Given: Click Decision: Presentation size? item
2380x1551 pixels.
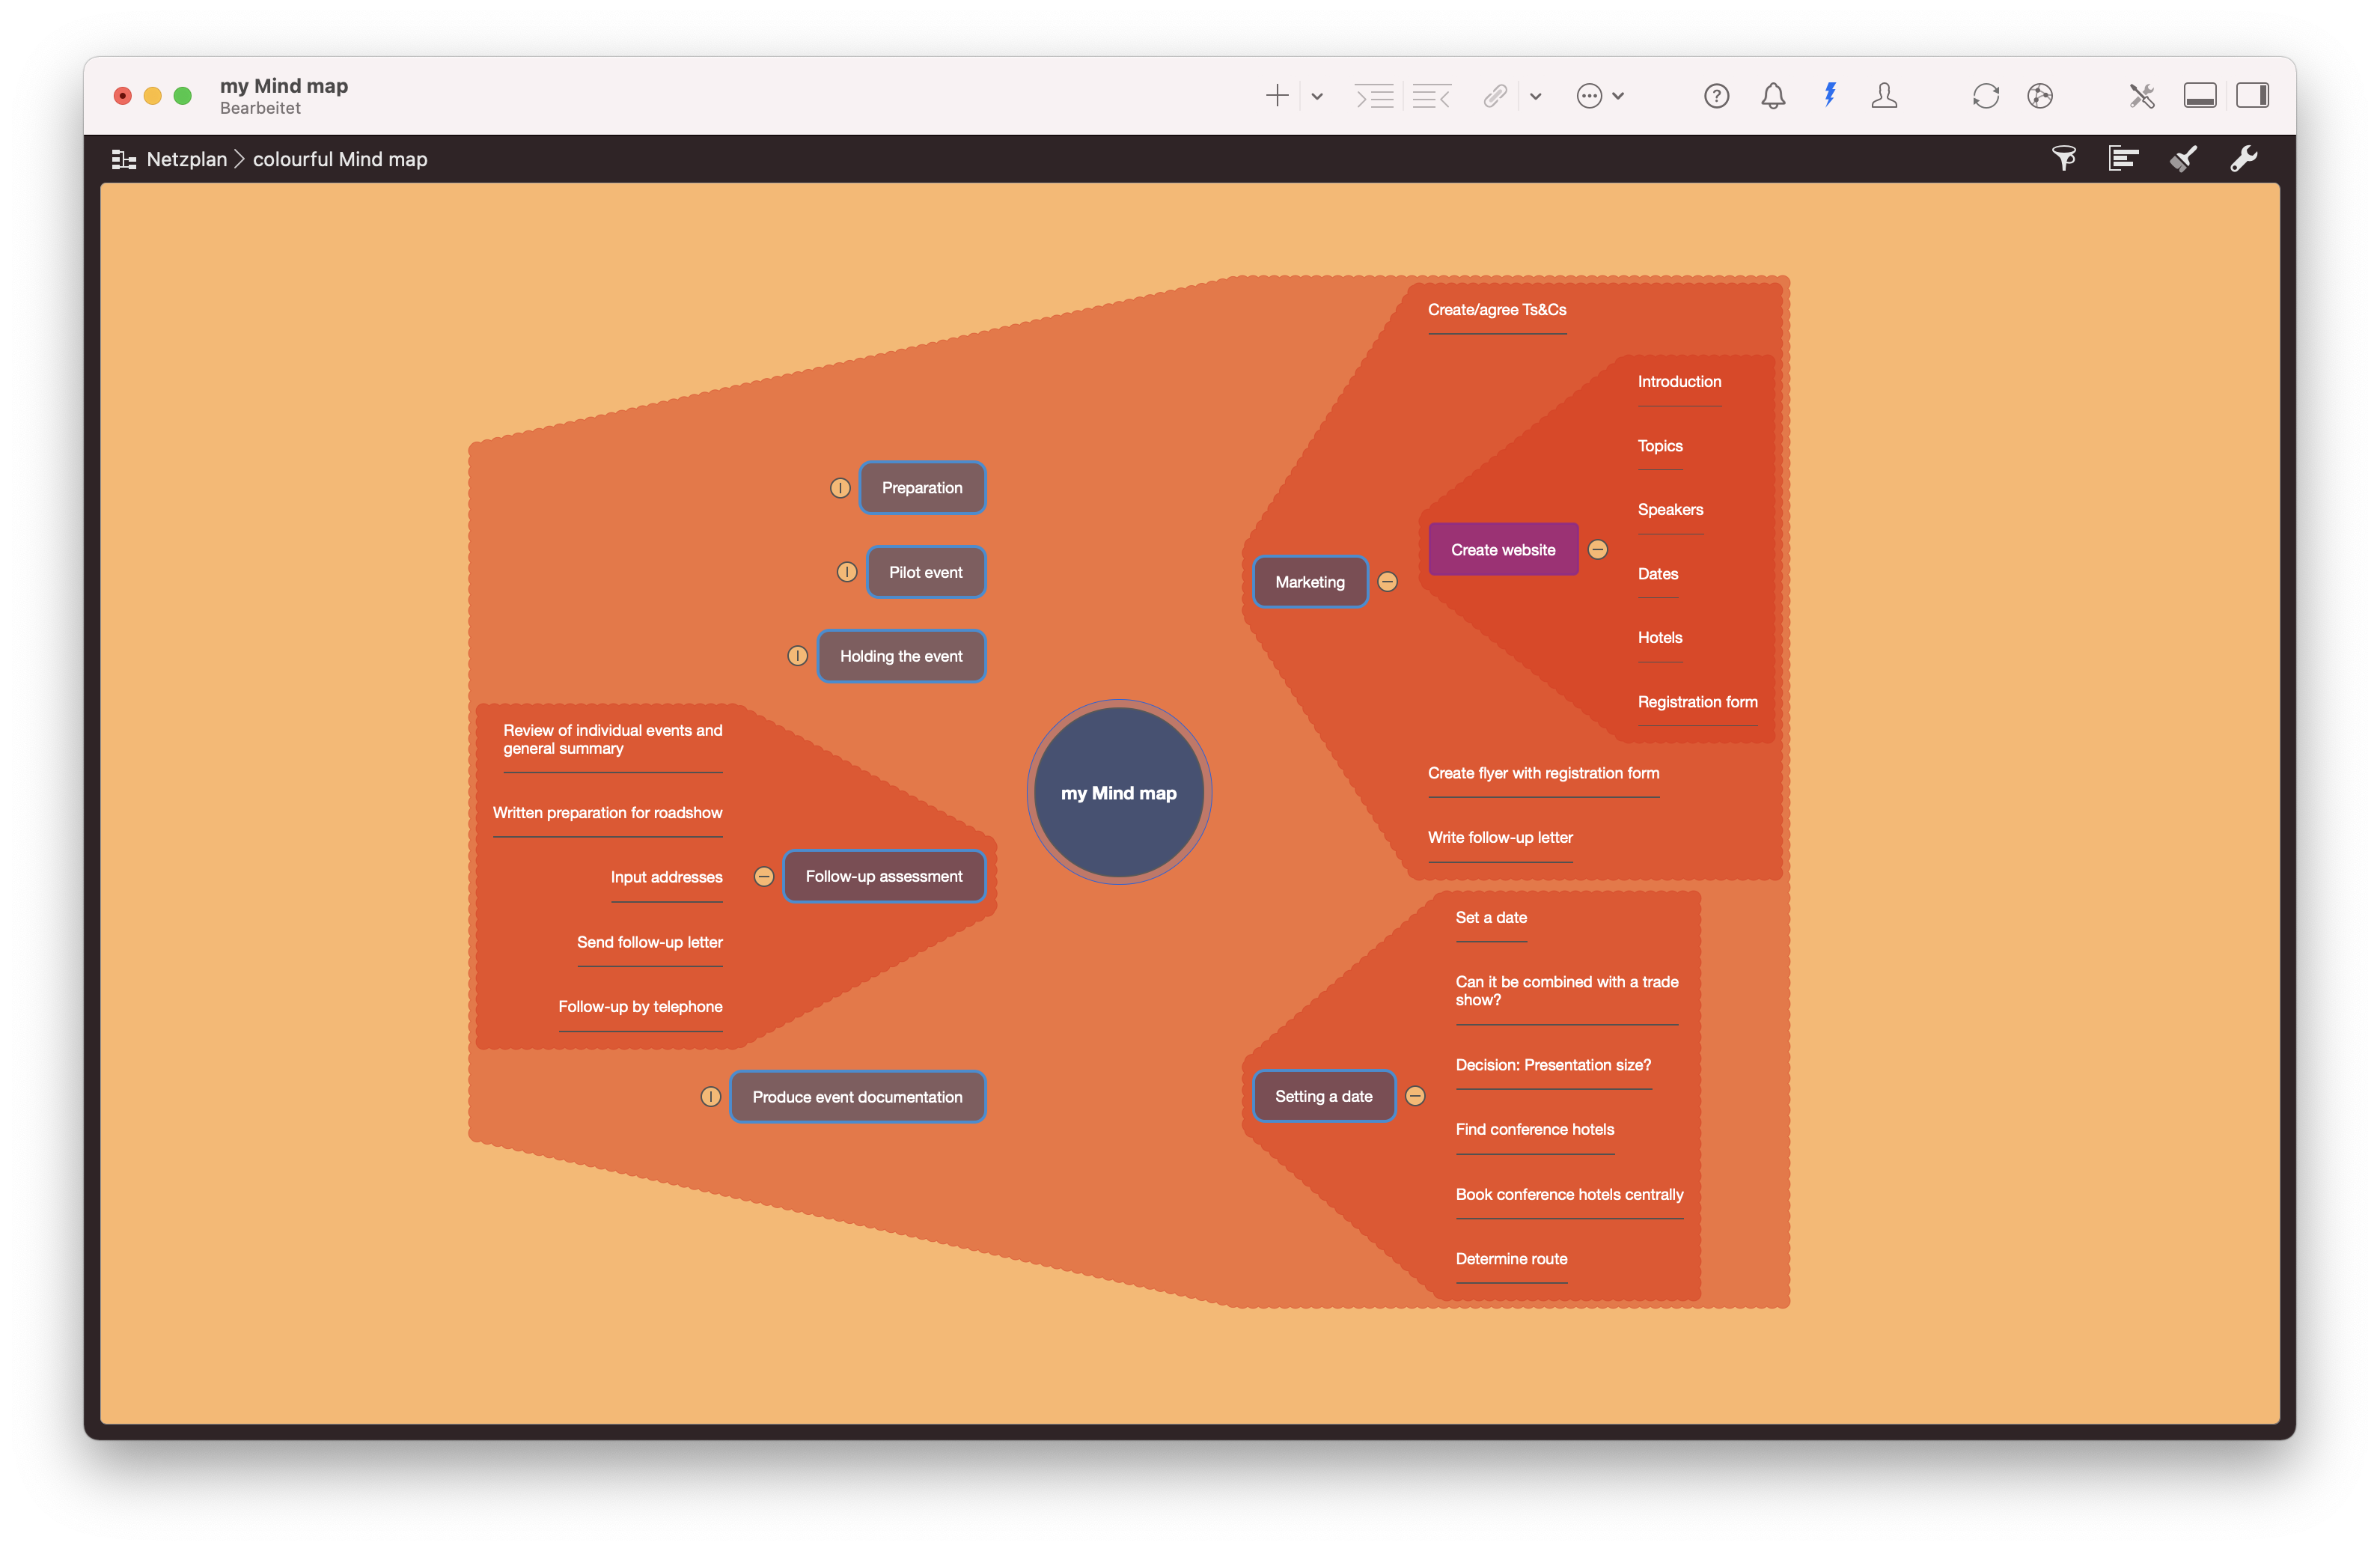Looking at the screenshot, I should (x=1553, y=1066).
